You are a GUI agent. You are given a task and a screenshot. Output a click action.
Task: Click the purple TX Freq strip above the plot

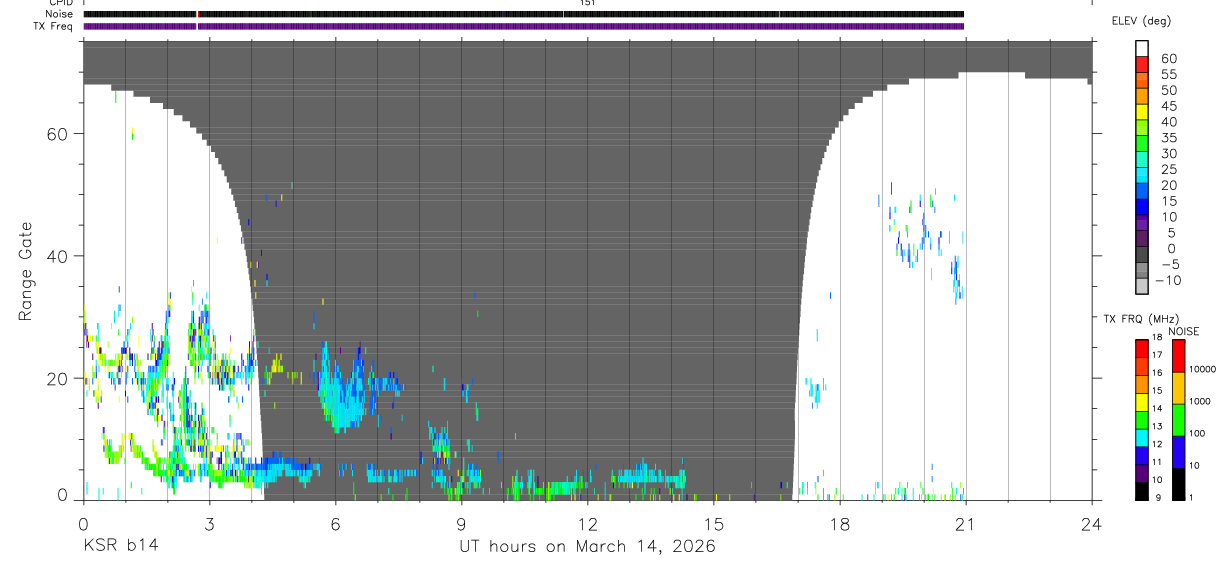coord(524,26)
